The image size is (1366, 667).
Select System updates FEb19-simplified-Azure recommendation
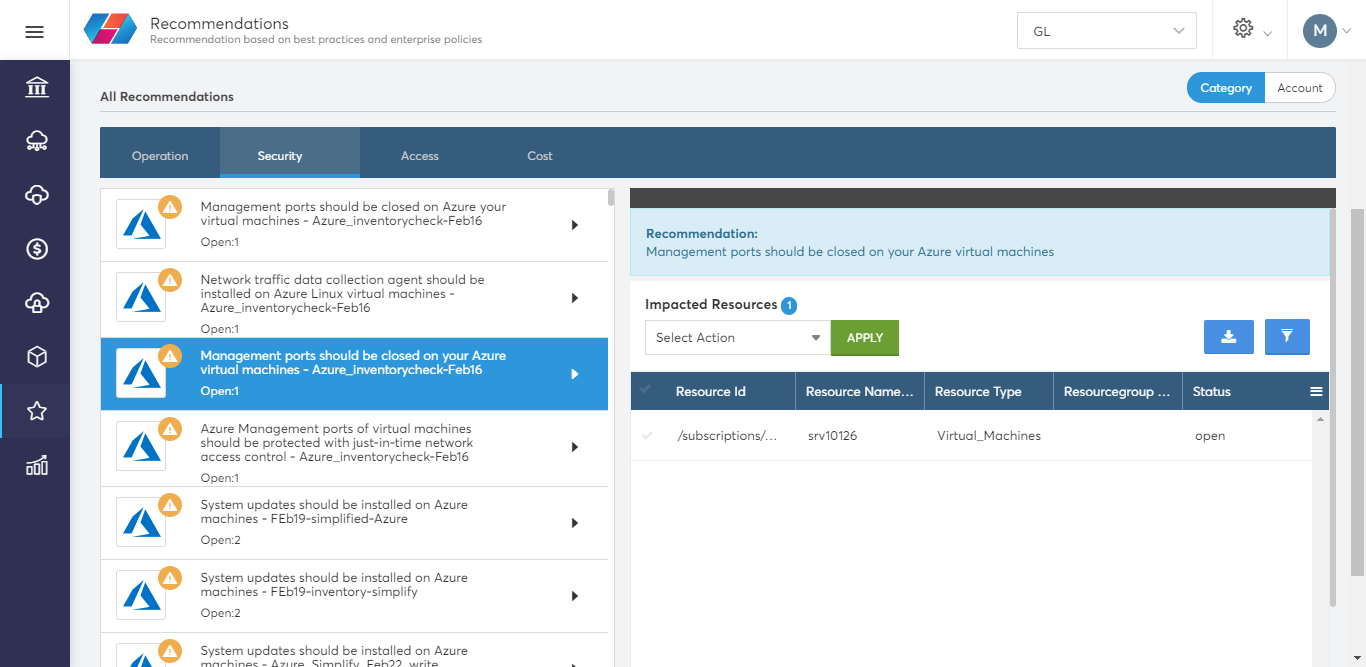coord(354,523)
